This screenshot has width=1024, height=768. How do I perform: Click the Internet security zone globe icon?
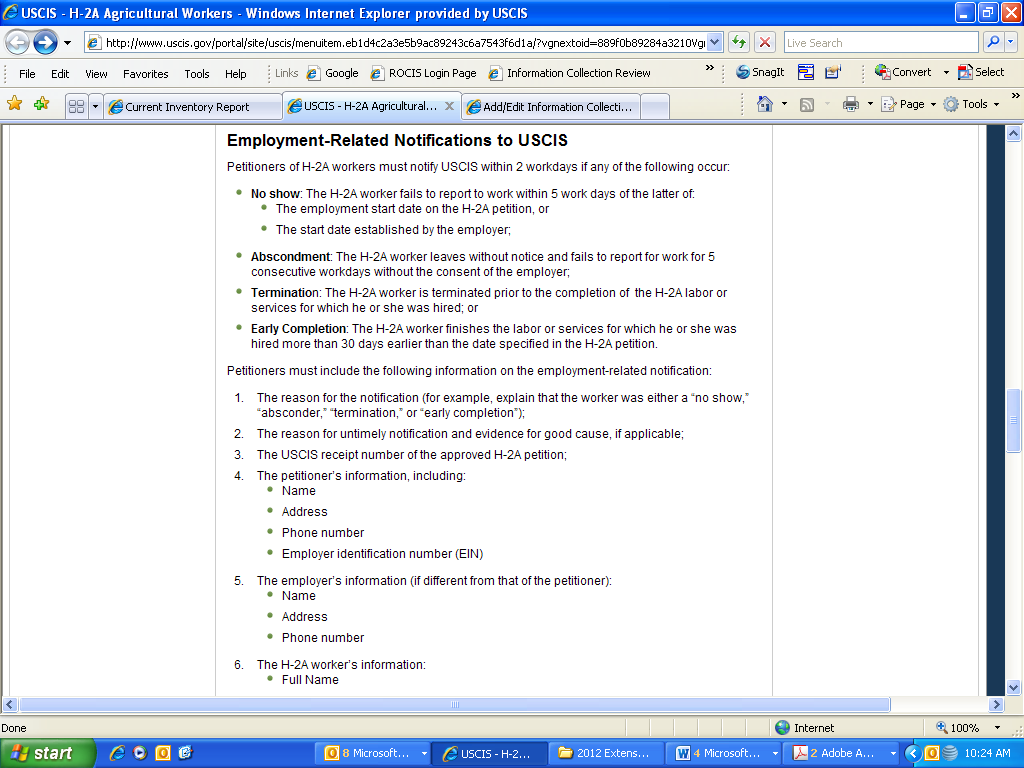point(782,728)
